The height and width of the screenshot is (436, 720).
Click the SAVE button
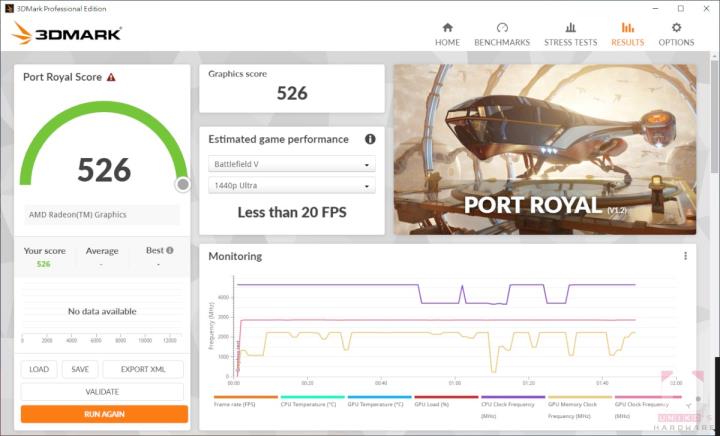click(80, 369)
